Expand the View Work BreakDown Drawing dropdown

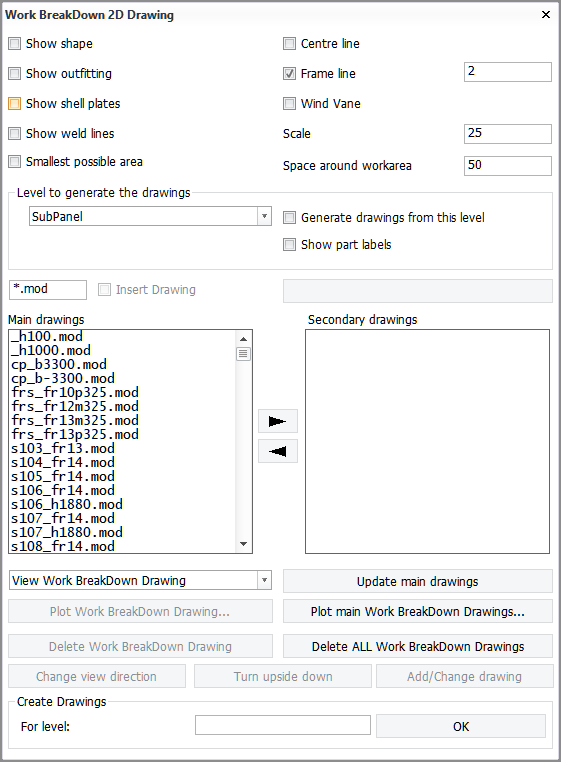[140, 580]
